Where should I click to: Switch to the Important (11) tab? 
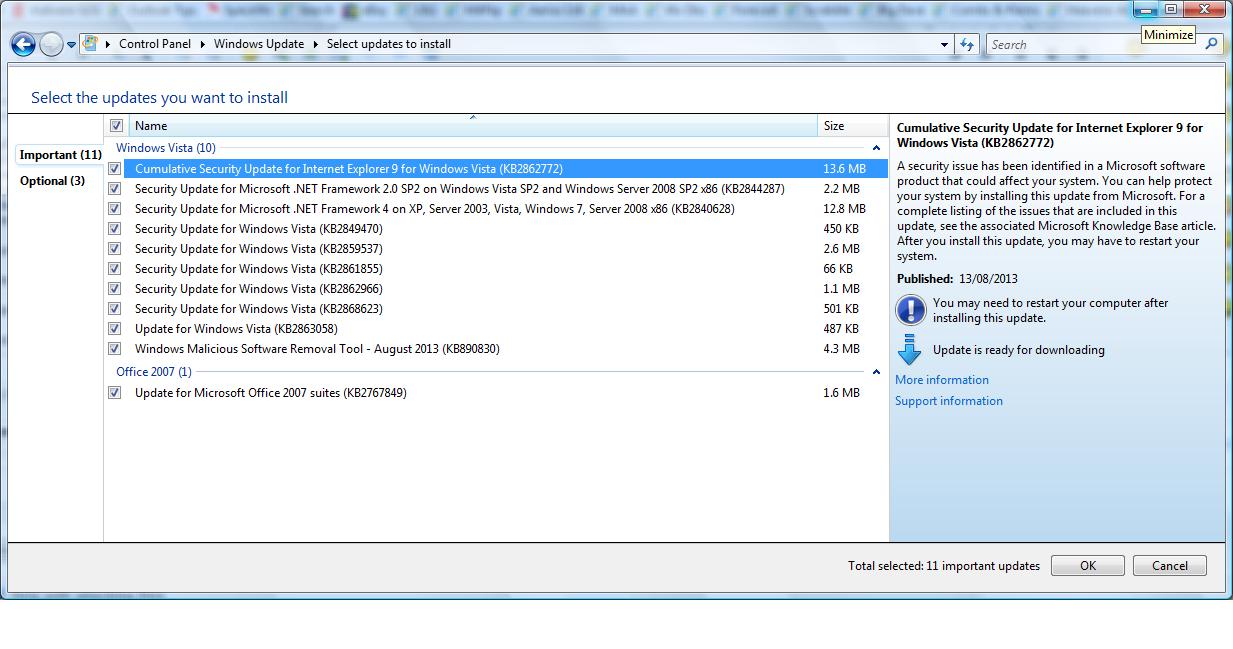pos(60,155)
